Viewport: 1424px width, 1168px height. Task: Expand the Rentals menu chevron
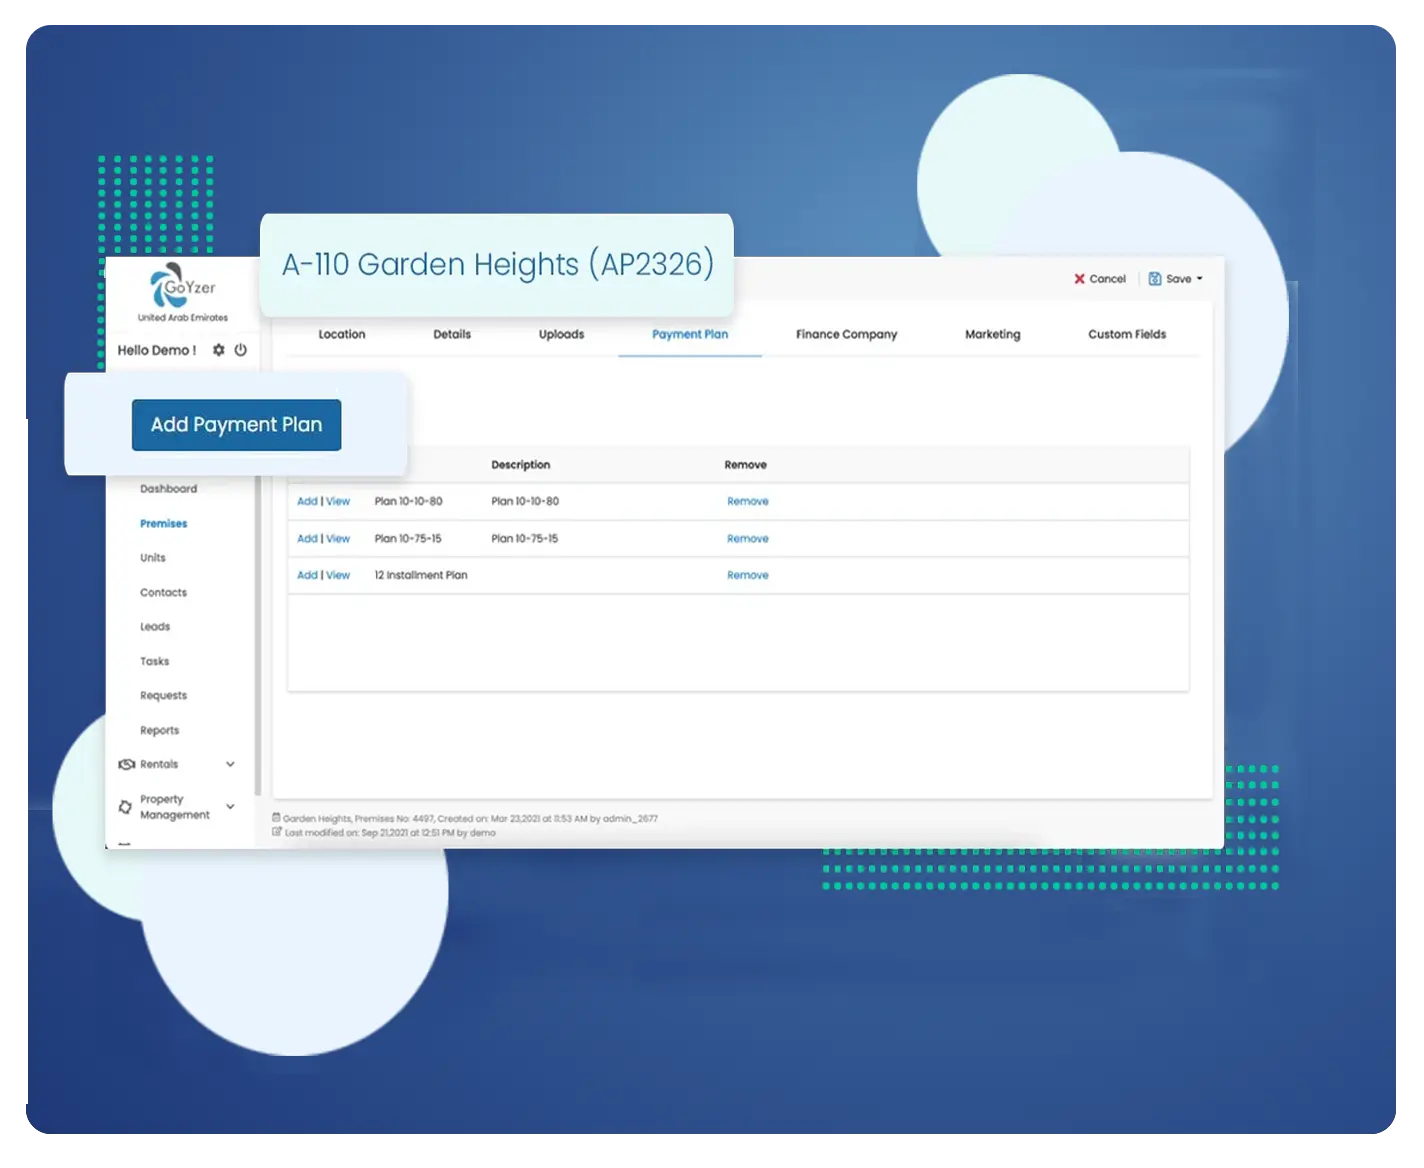(x=230, y=764)
